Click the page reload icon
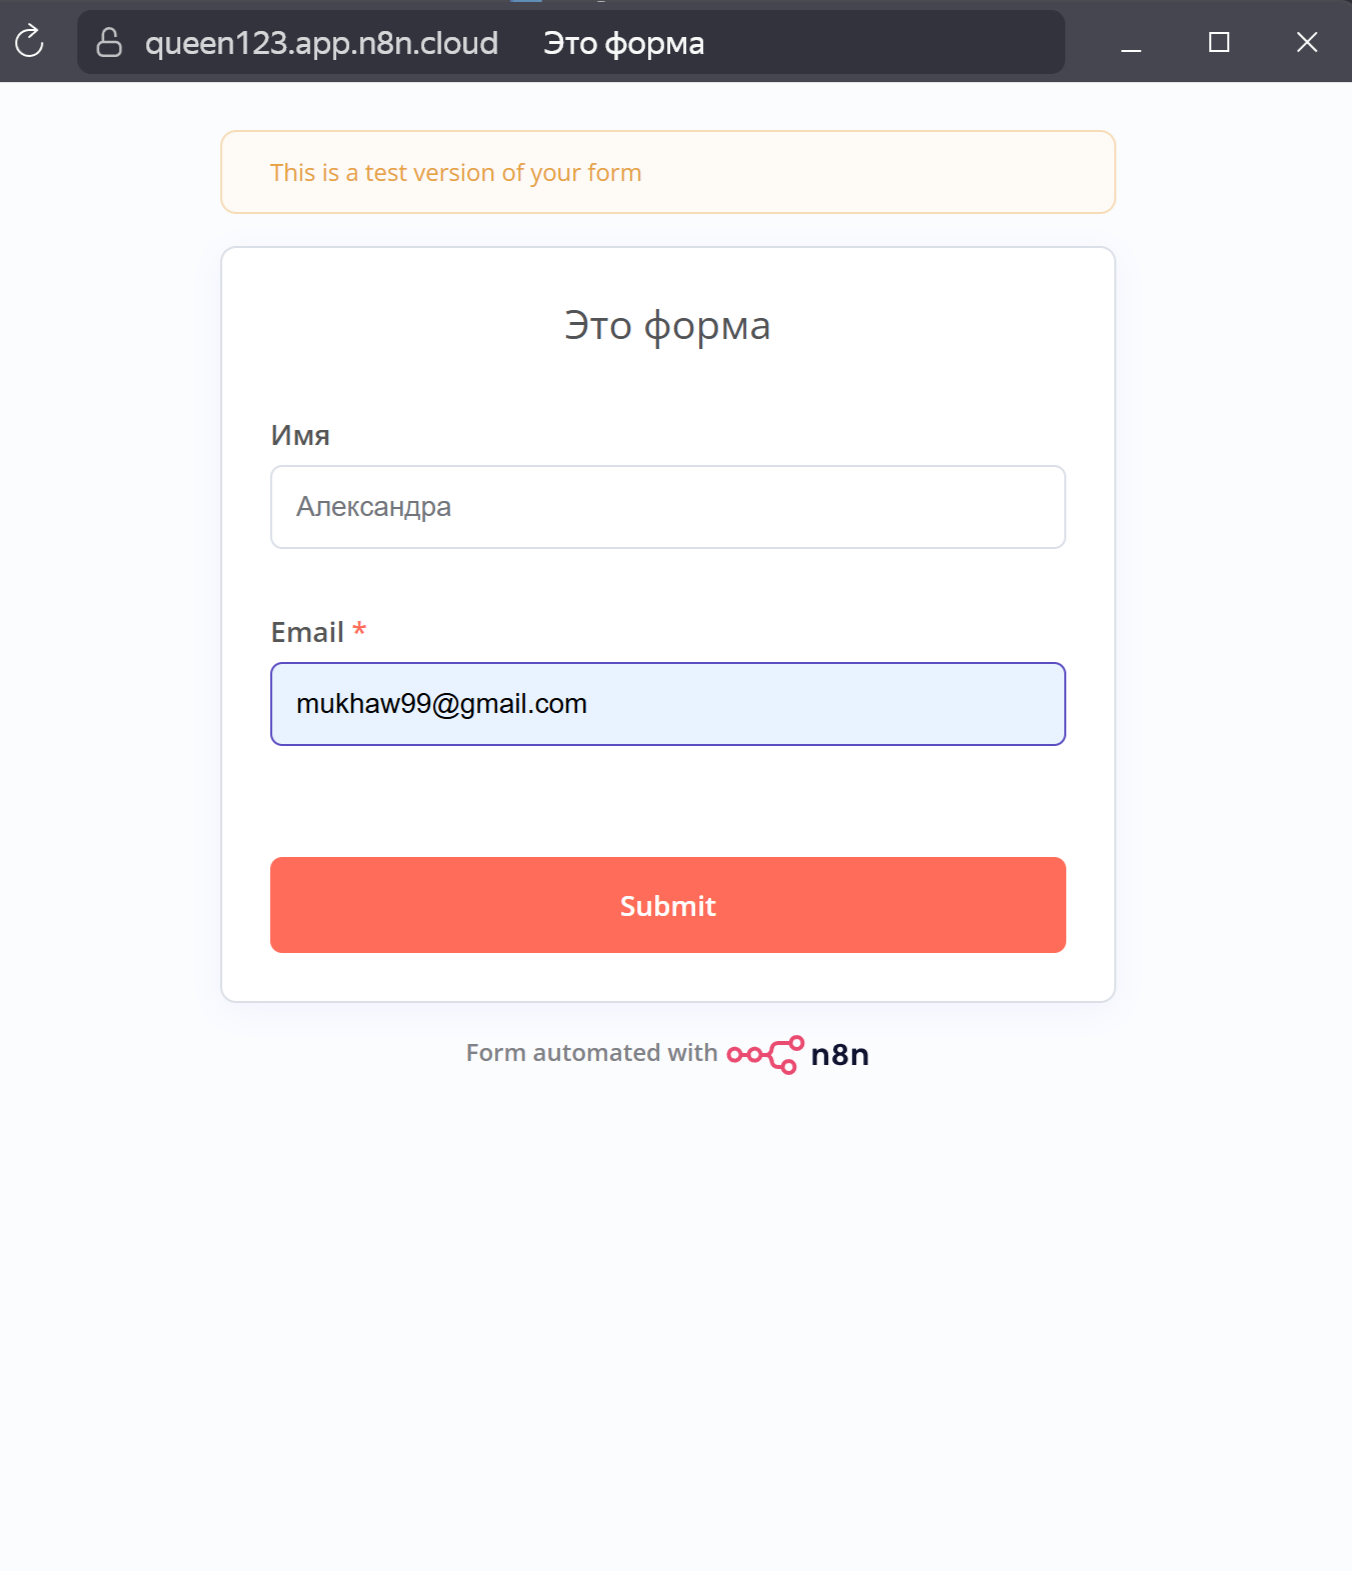 pyautogui.click(x=30, y=42)
